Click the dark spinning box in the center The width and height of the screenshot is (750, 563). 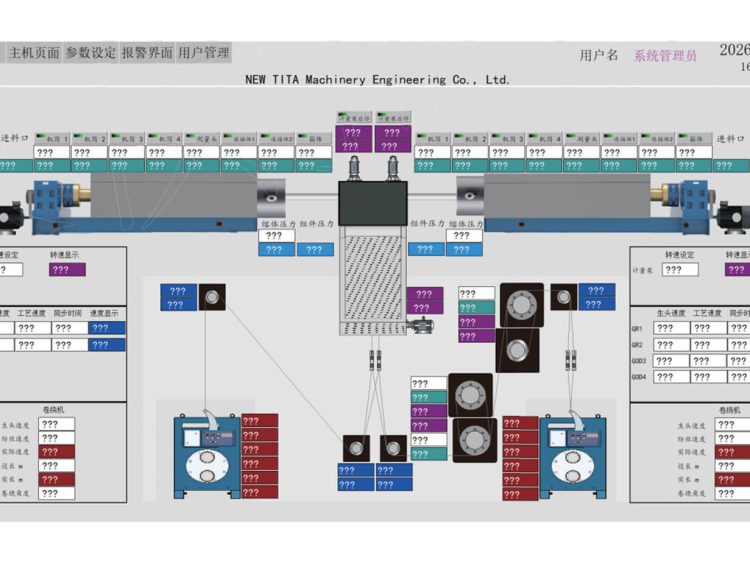point(373,204)
